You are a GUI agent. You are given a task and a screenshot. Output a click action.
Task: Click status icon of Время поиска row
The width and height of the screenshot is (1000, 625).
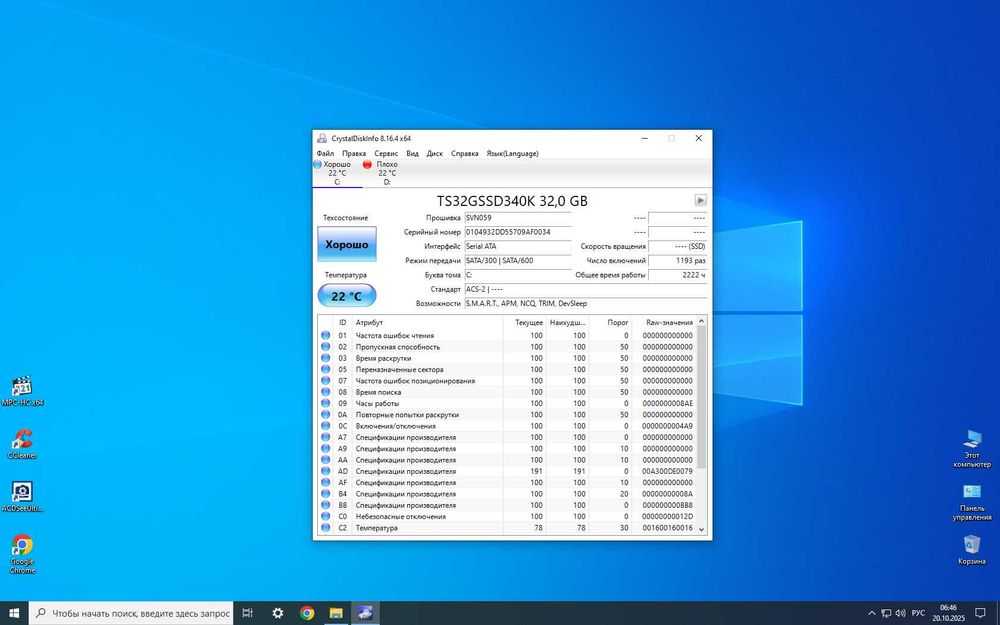click(x=325, y=392)
